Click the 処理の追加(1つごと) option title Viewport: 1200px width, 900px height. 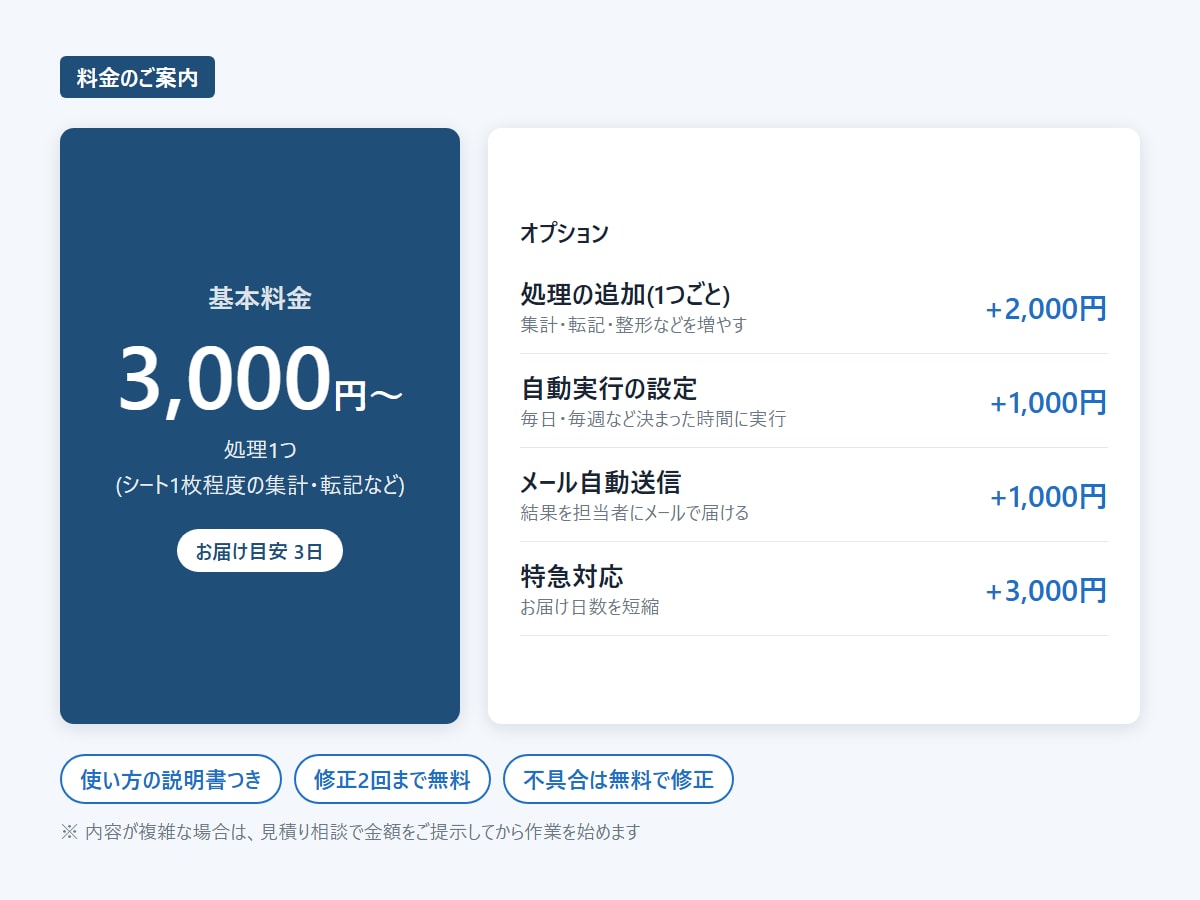point(625,294)
